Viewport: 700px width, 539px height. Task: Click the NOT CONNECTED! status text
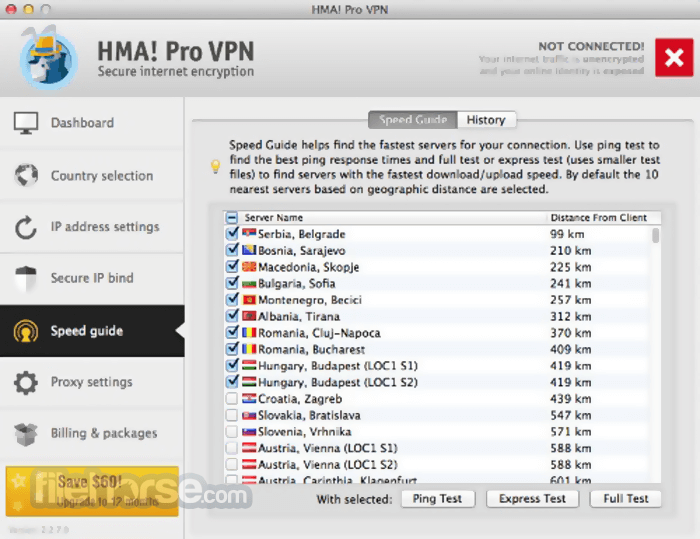point(591,46)
